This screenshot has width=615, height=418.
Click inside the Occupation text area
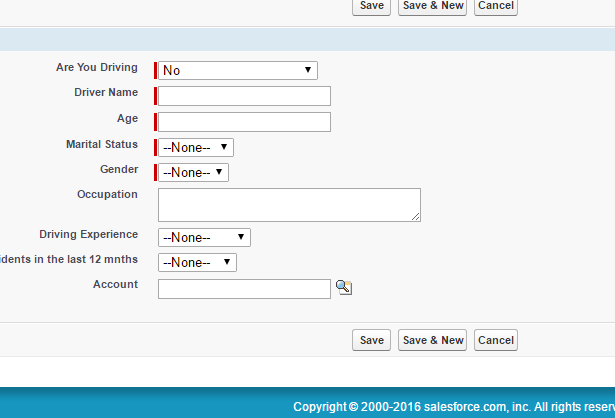point(289,204)
